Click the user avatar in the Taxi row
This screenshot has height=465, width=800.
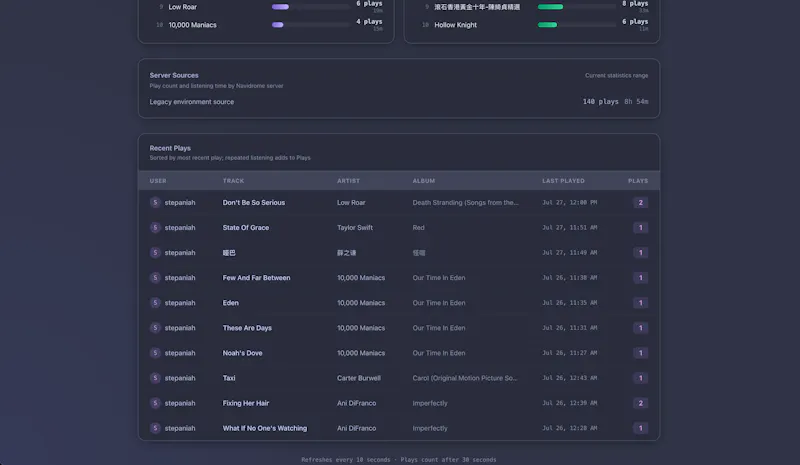click(155, 378)
